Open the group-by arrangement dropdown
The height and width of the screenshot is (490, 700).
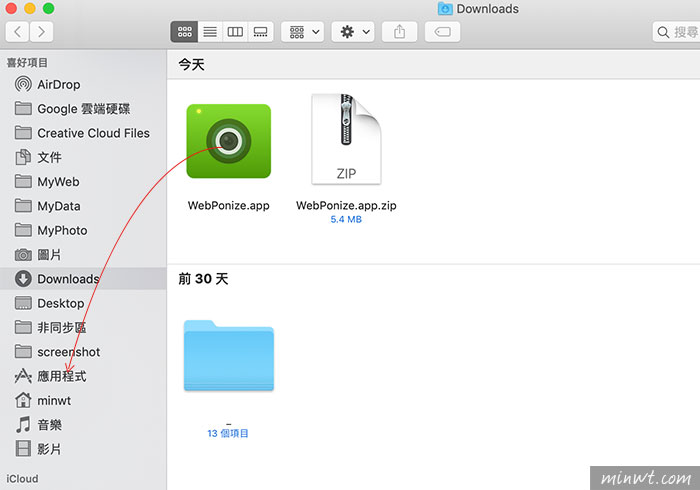(x=302, y=32)
